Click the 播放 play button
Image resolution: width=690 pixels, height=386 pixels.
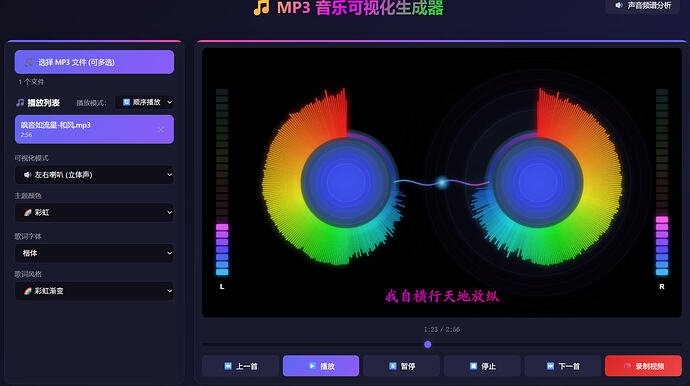tap(321, 366)
